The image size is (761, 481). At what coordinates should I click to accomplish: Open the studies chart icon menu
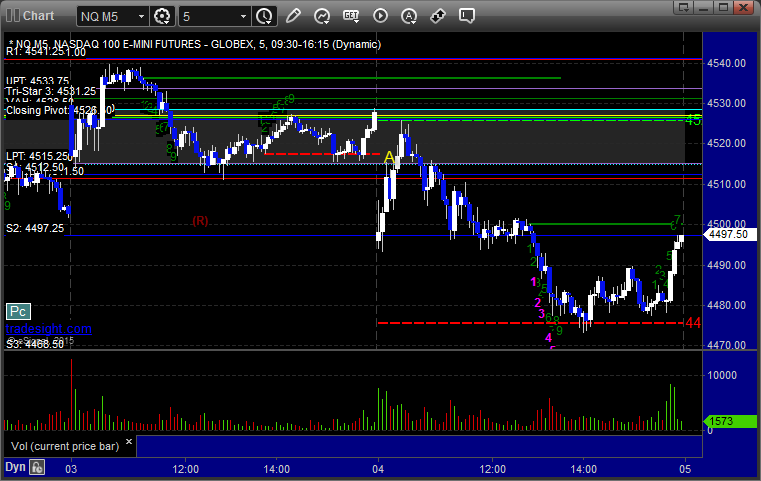pyautogui.click(x=322, y=17)
